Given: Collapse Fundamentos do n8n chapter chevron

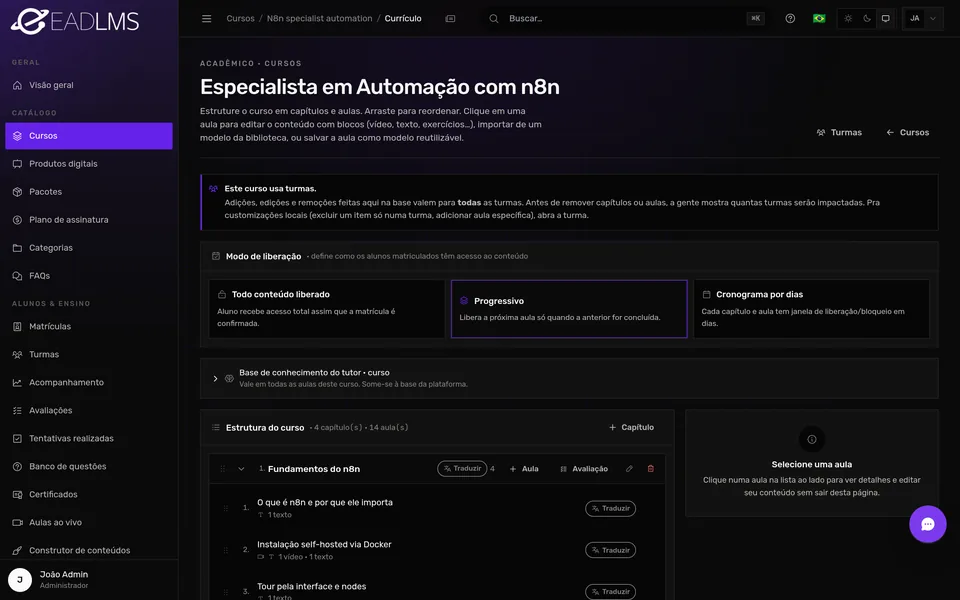Looking at the screenshot, I should [x=241, y=469].
